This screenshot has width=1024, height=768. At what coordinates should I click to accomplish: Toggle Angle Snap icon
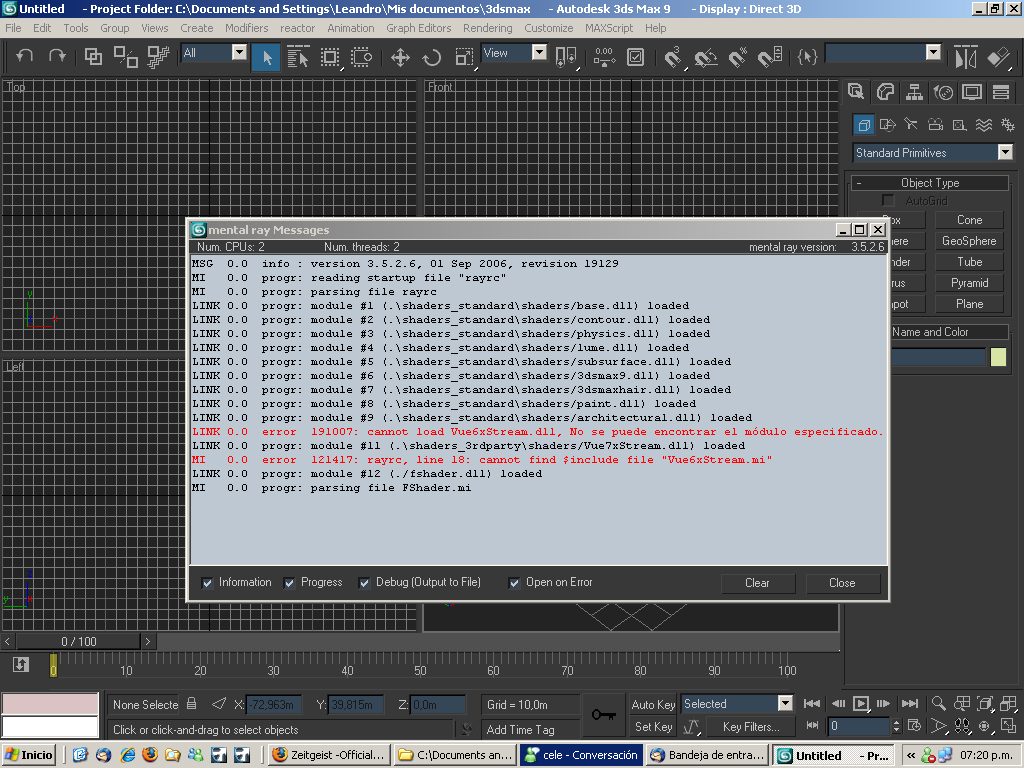(705, 57)
